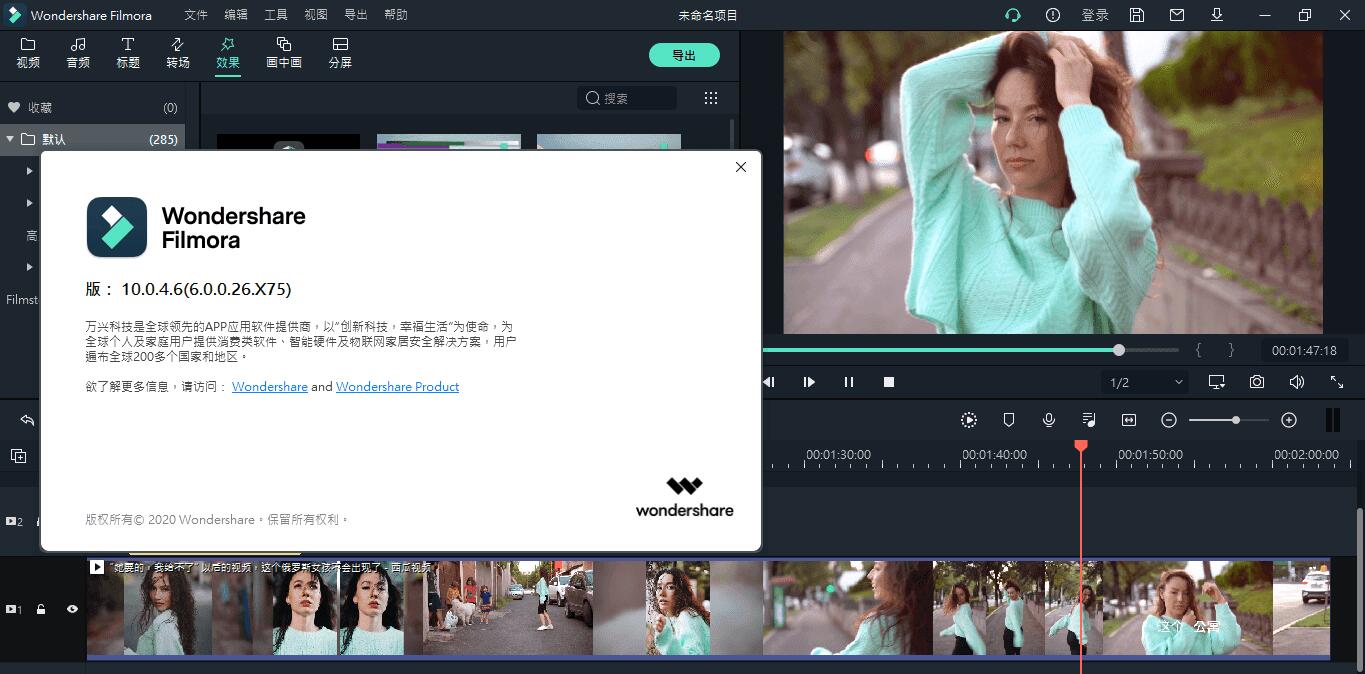Viewport: 1365px width, 674px height.
Task: Click the 00:01:30:00 mark on ruler
Action: pyautogui.click(x=838, y=454)
